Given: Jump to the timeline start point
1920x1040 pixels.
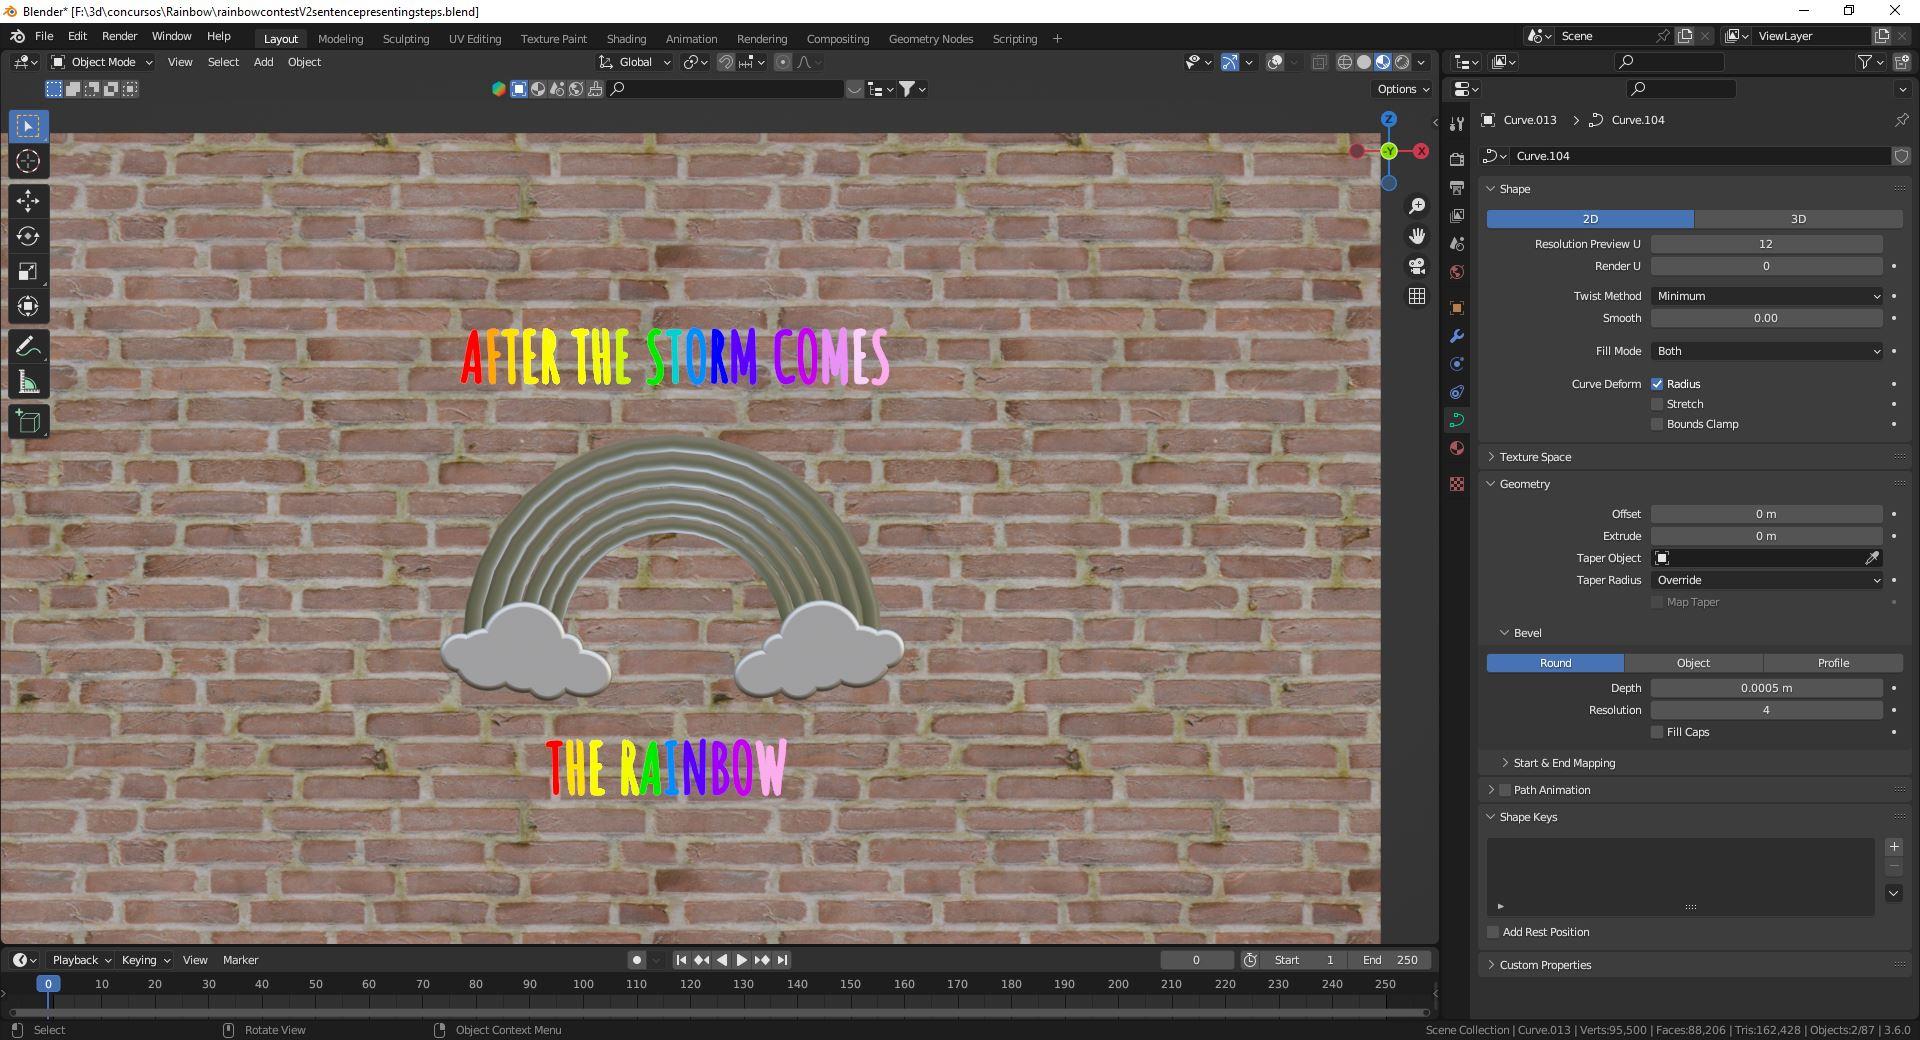Looking at the screenshot, I should pyautogui.click(x=681, y=960).
